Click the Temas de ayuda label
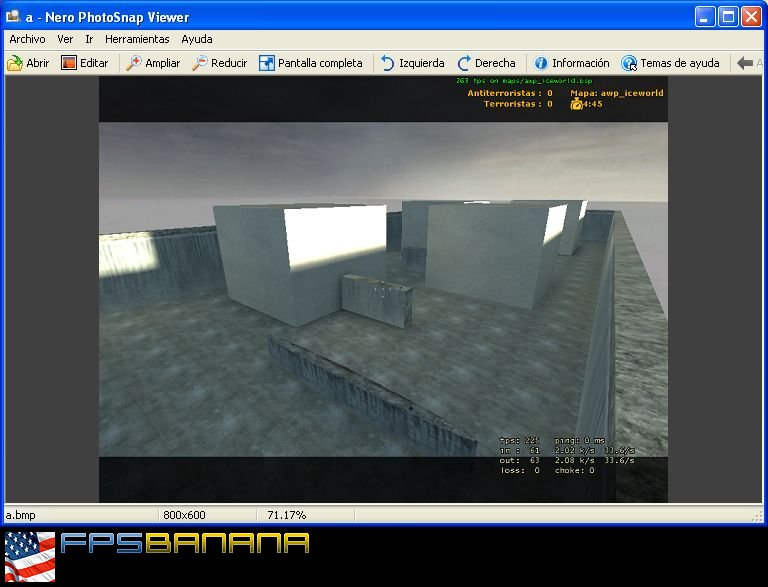Viewport: 768px width, 587px height. (x=680, y=63)
